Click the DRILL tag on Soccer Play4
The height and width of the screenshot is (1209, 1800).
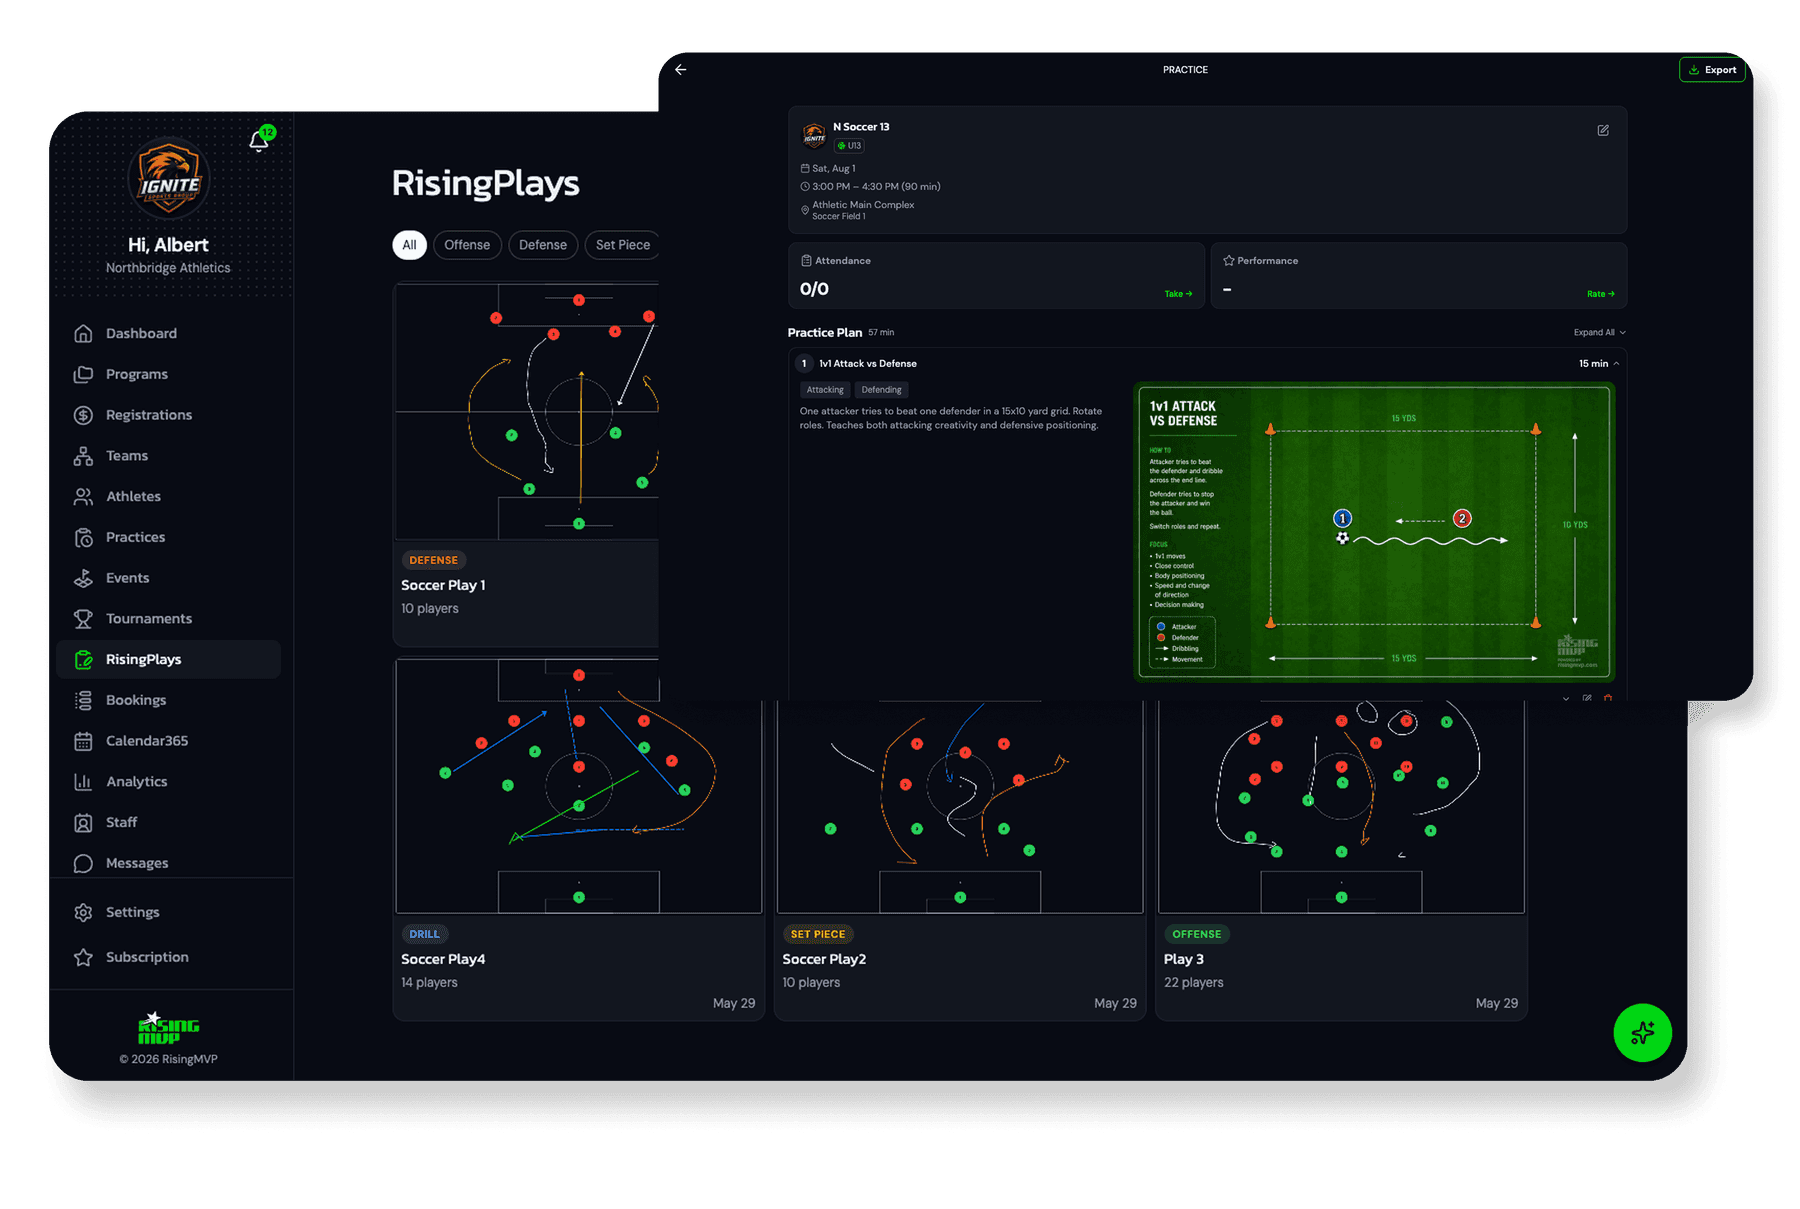424,934
